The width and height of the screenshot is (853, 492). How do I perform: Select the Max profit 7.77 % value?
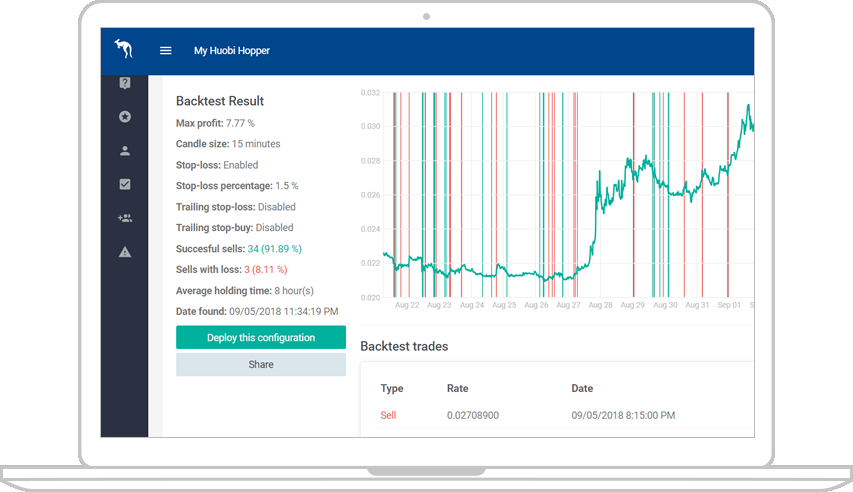(x=240, y=124)
